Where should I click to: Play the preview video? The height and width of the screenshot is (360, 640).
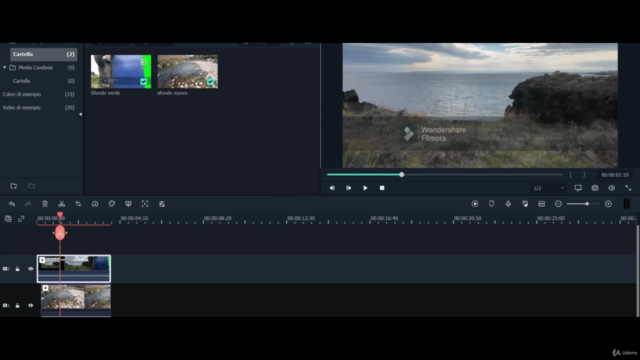coord(365,188)
